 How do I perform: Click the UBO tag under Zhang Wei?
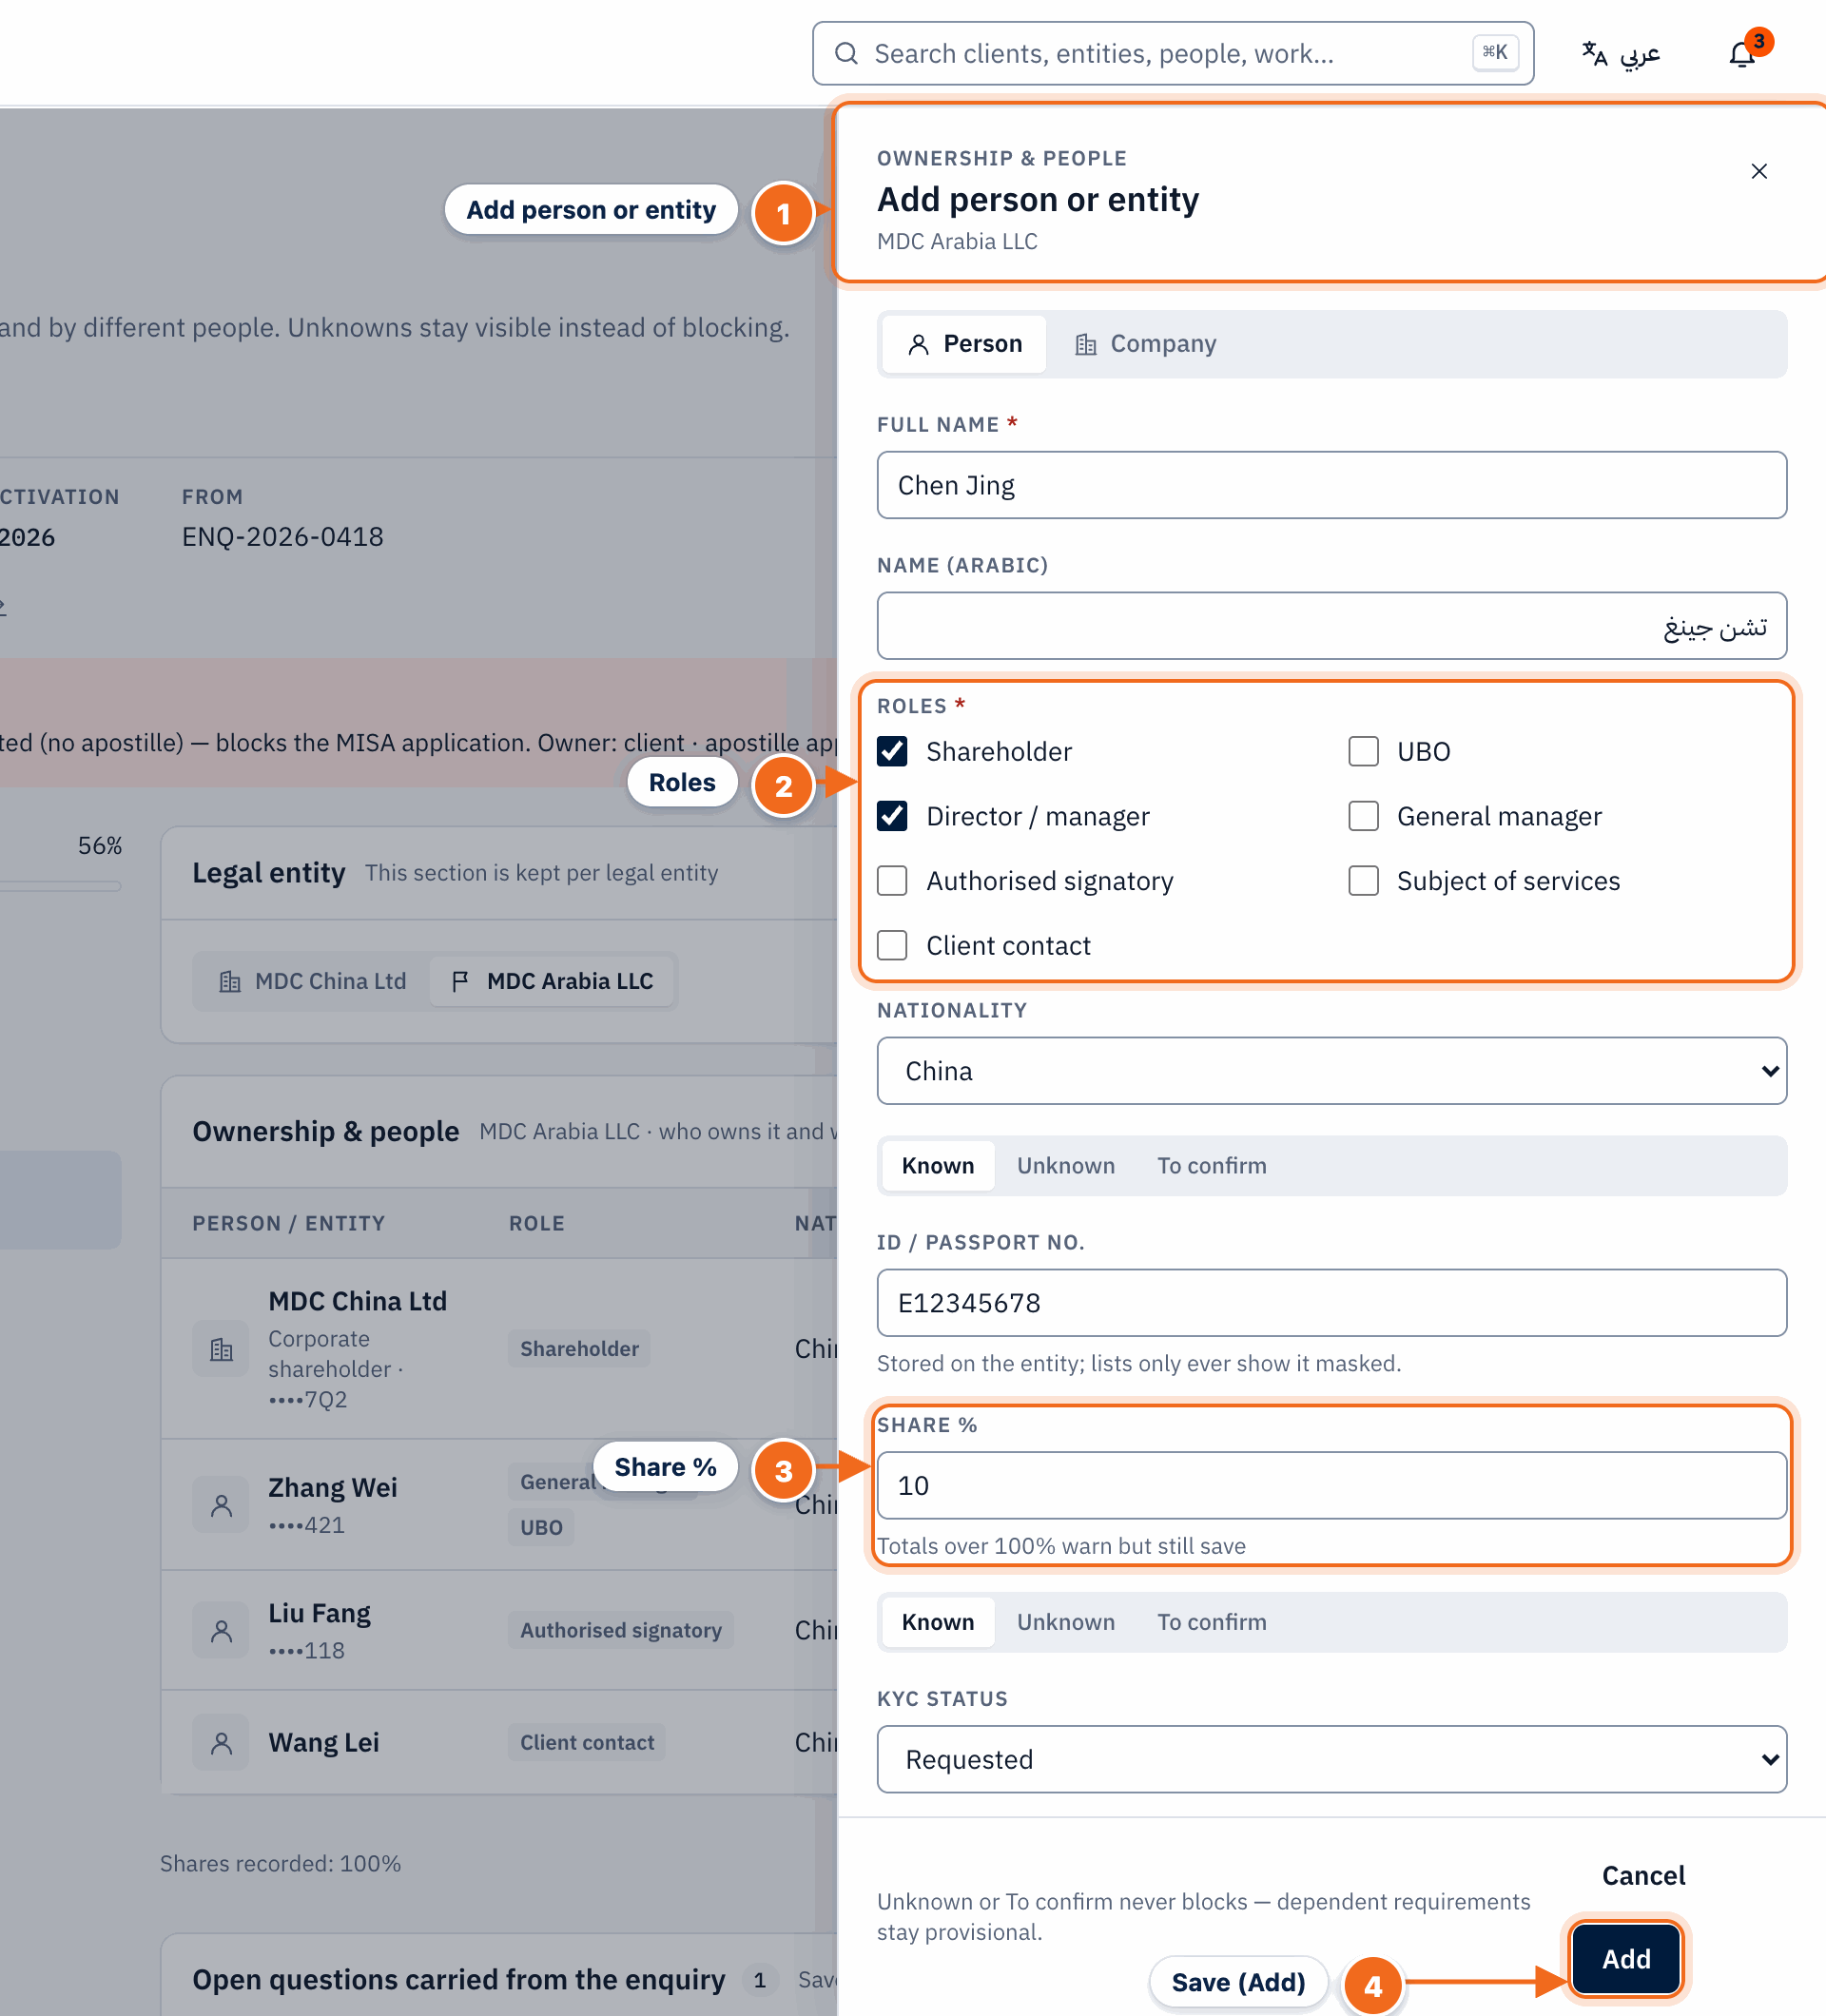pyautogui.click(x=541, y=1528)
